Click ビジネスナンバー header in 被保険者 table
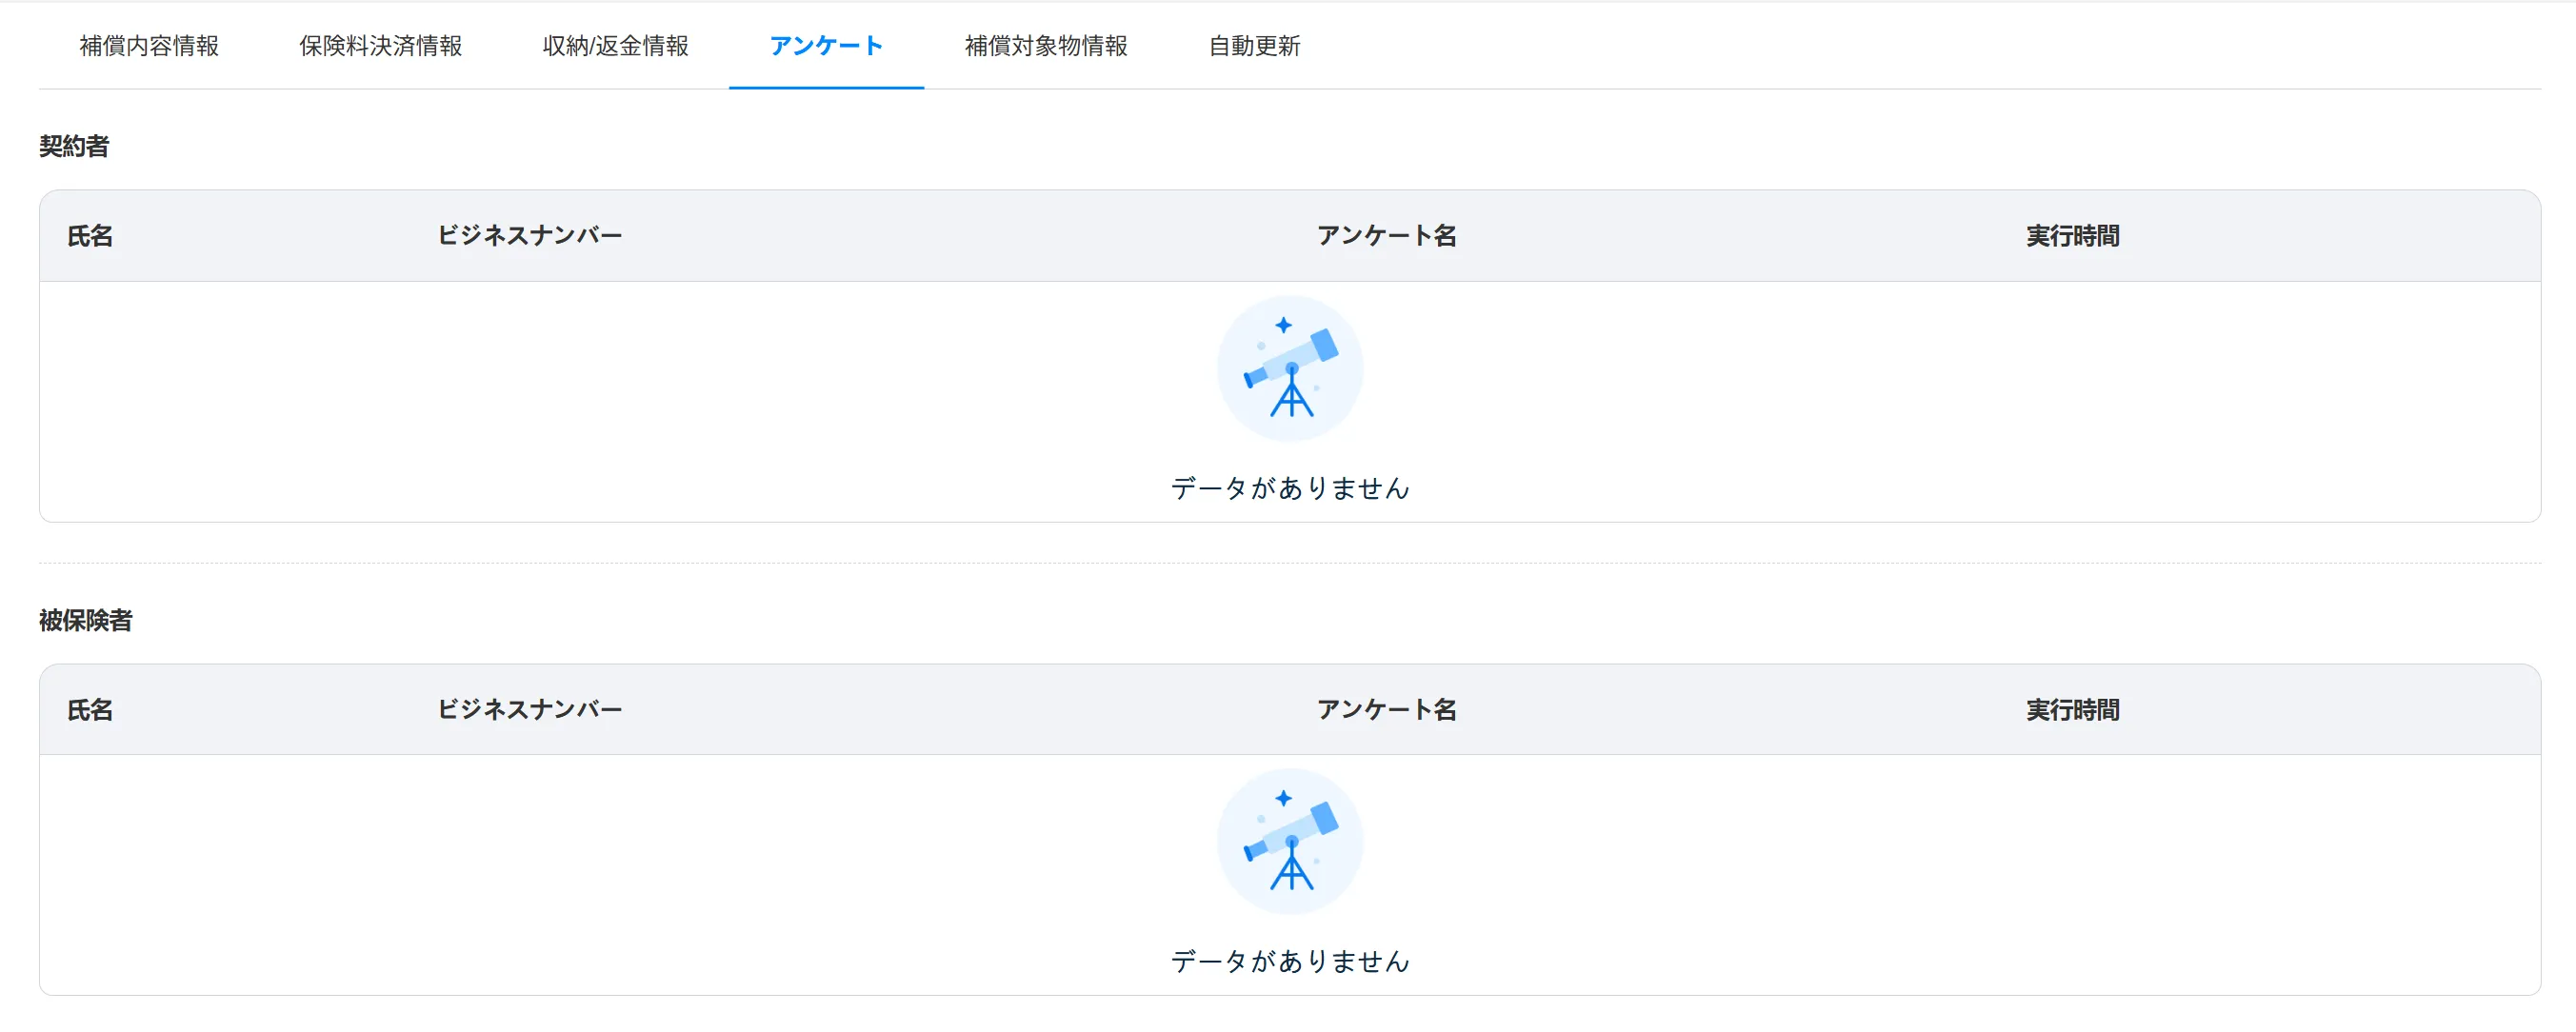This screenshot has height=1032, width=2576. [529, 710]
